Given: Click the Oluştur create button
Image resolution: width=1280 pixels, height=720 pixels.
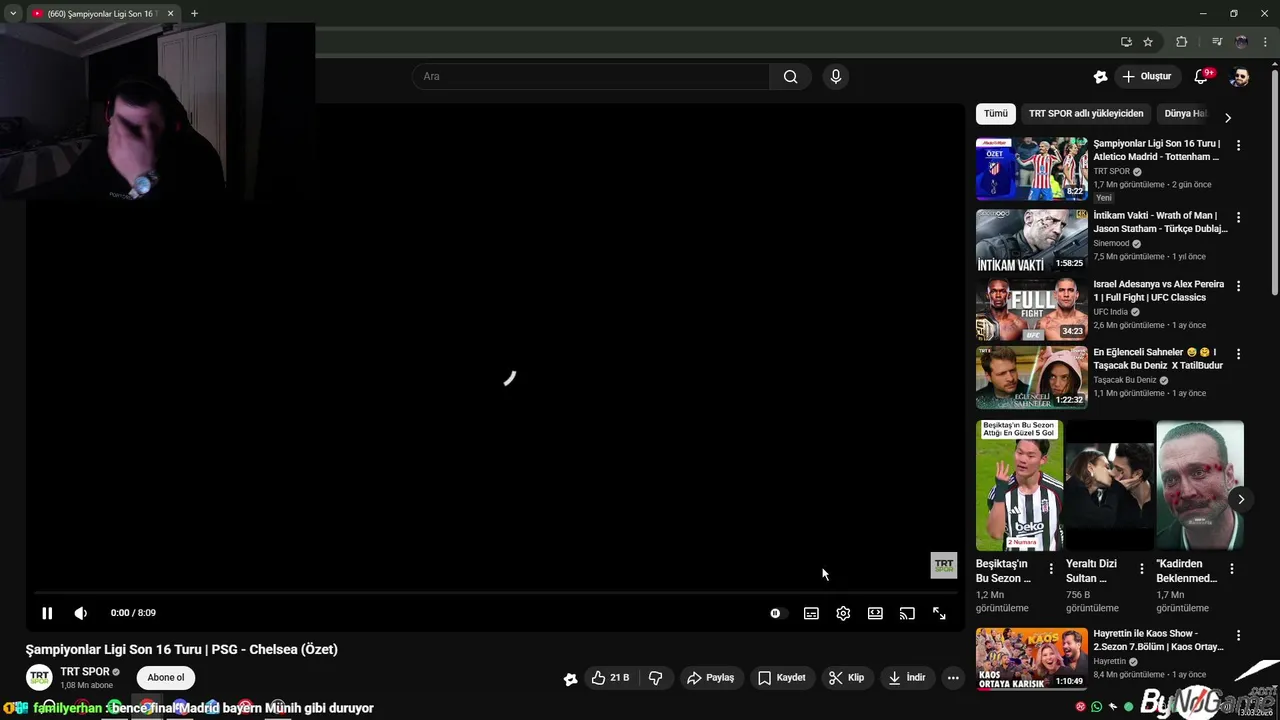Looking at the screenshot, I should [x=1146, y=76].
